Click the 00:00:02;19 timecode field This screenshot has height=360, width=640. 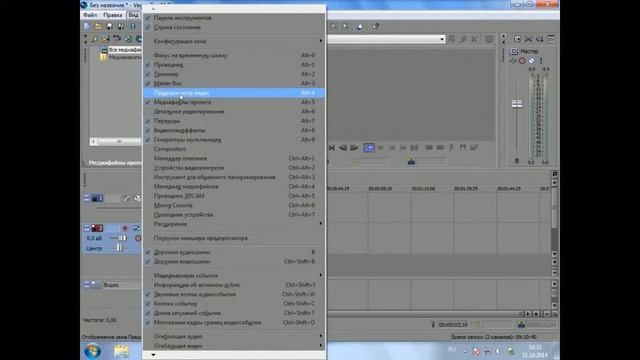coord(453,325)
